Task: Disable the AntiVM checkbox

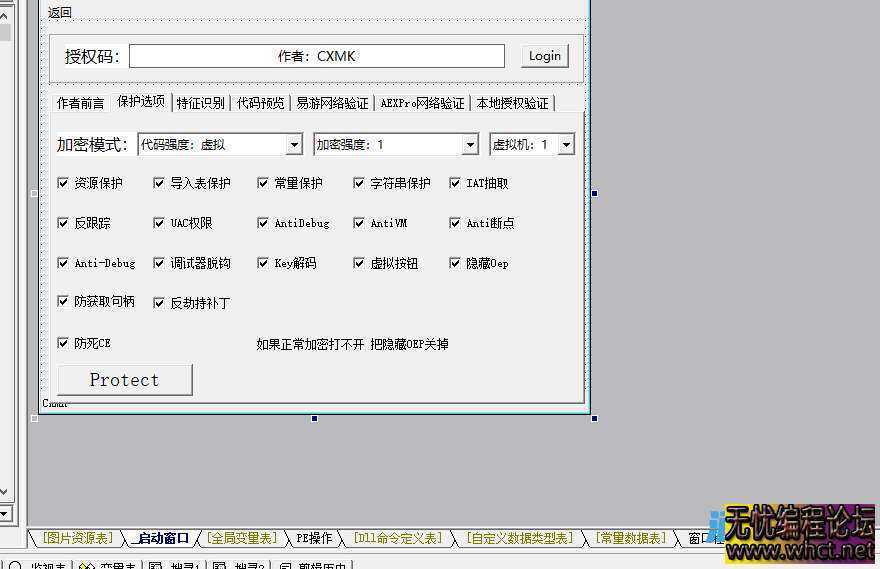Action: click(x=359, y=223)
